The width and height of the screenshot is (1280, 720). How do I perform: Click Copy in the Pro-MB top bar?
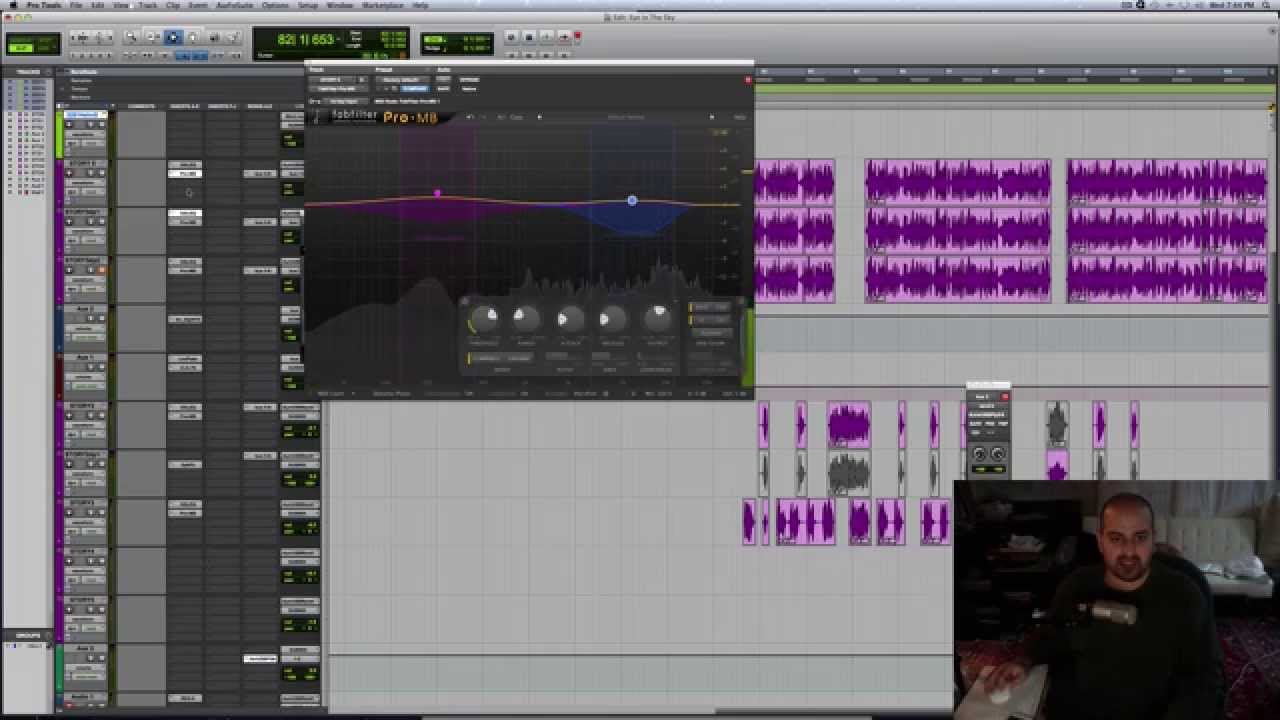(x=516, y=116)
